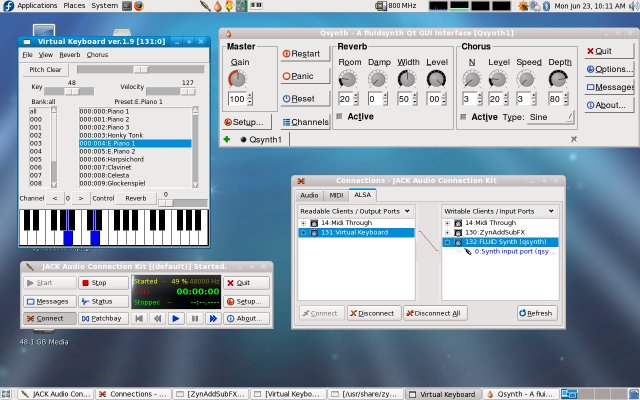This screenshot has height=400, width=640.
Task: Open About in JACK Audio Connection Kit
Action: [246, 318]
